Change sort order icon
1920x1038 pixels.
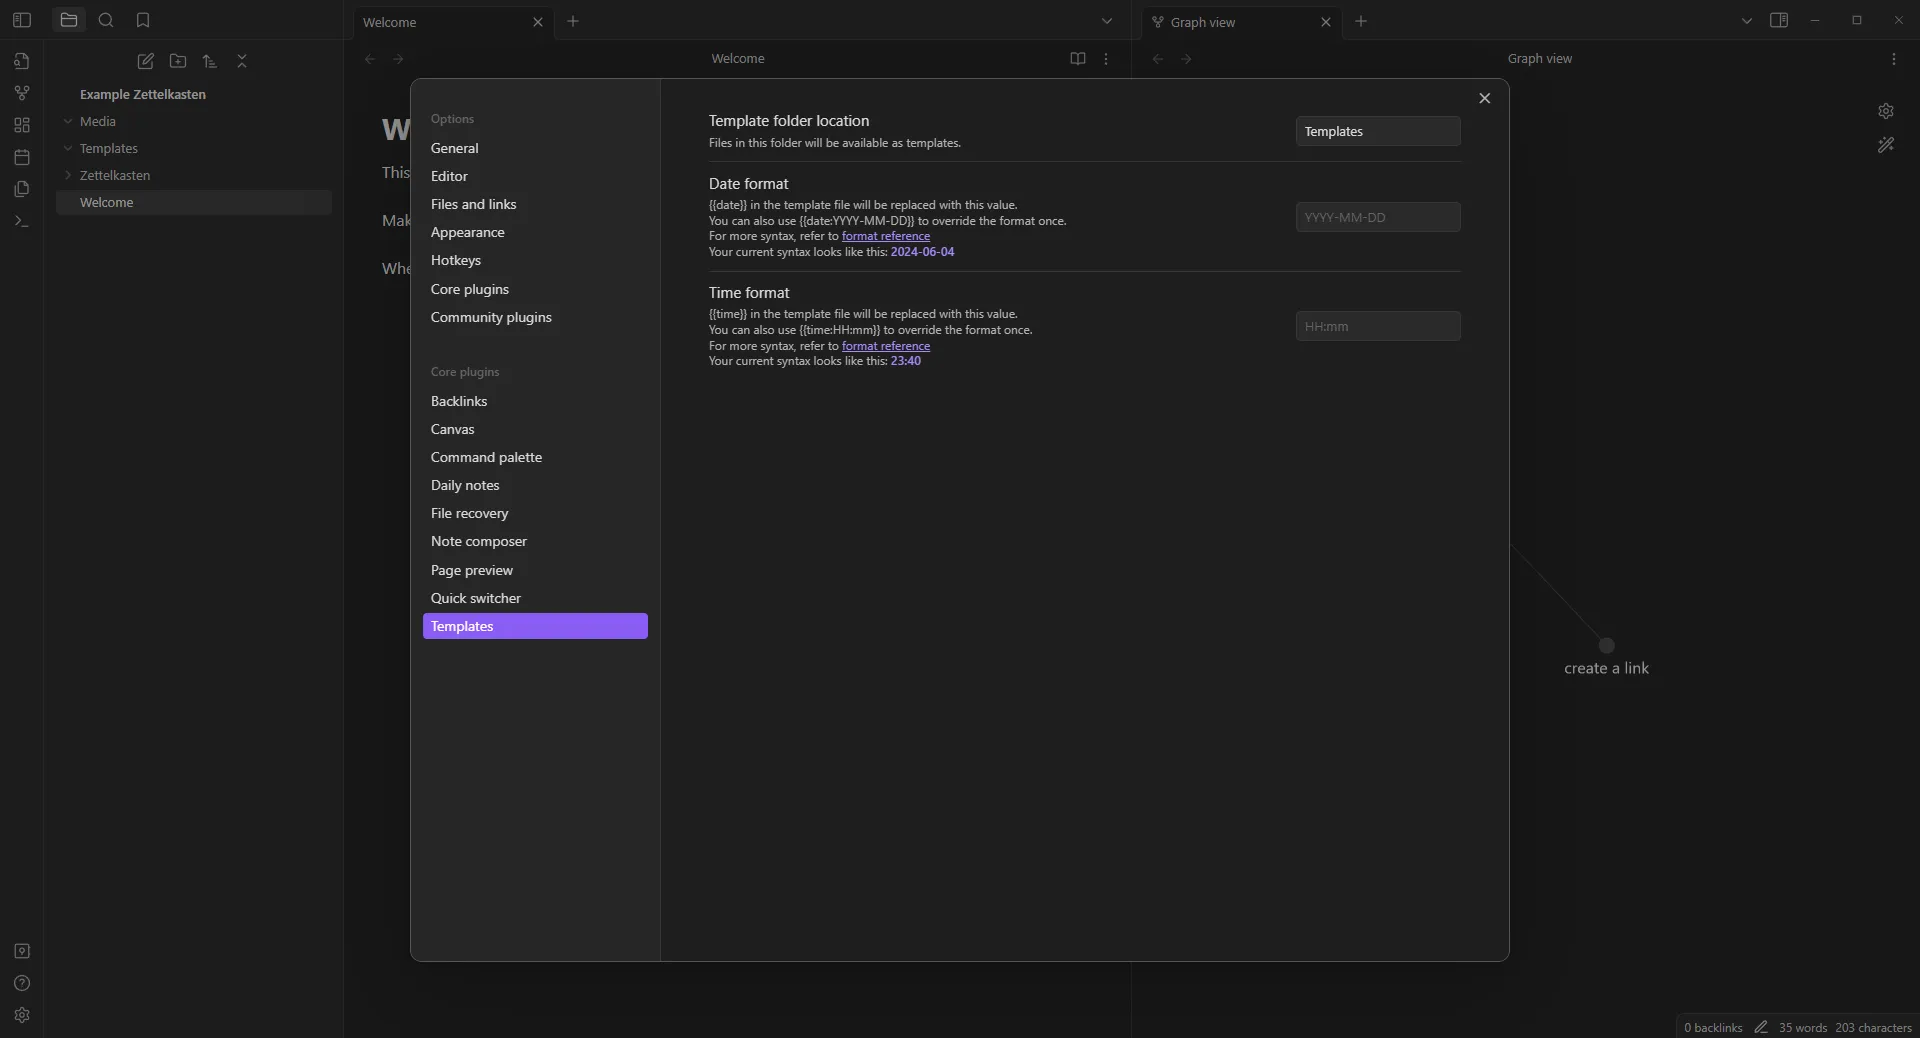click(210, 61)
